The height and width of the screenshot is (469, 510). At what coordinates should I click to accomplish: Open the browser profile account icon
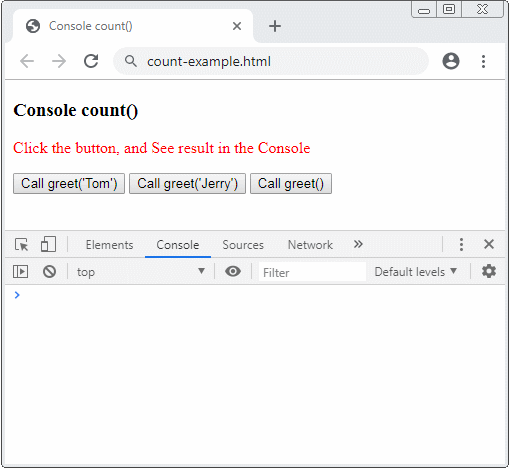coord(451,61)
